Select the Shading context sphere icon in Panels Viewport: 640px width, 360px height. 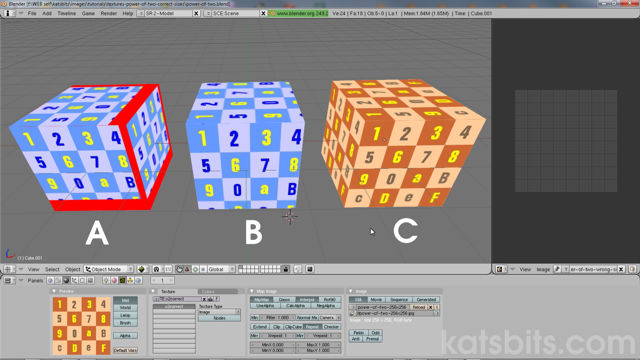click(x=66, y=280)
